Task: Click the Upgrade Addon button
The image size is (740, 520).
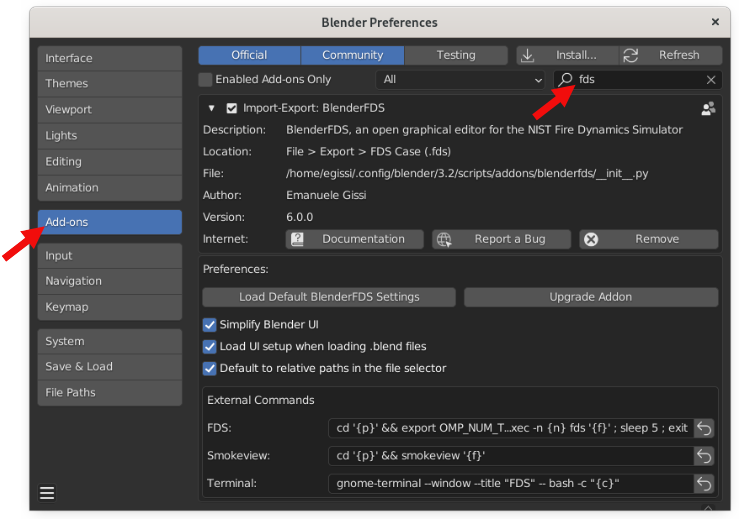Action: (x=591, y=297)
